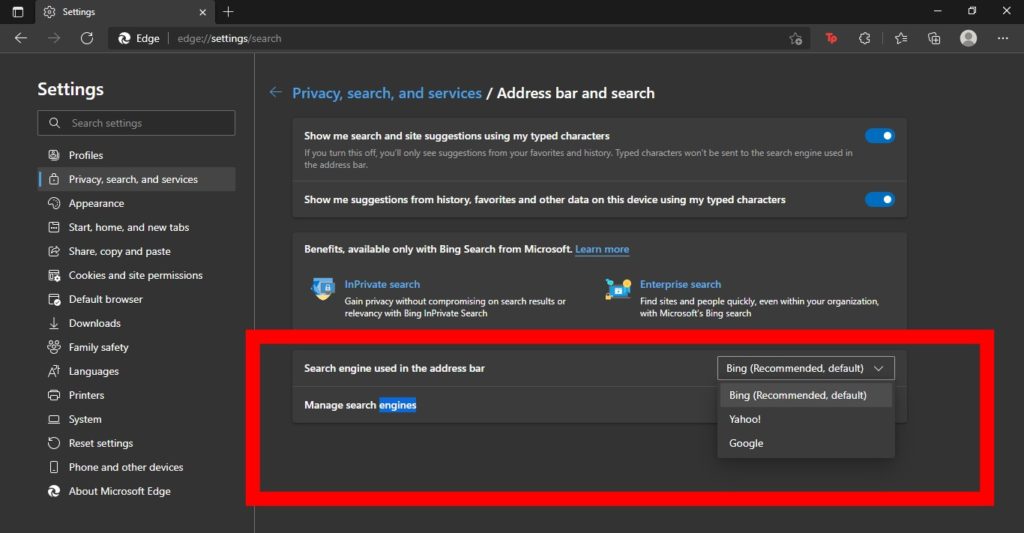
Task: Open Languages settings
Action: click(136, 371)
